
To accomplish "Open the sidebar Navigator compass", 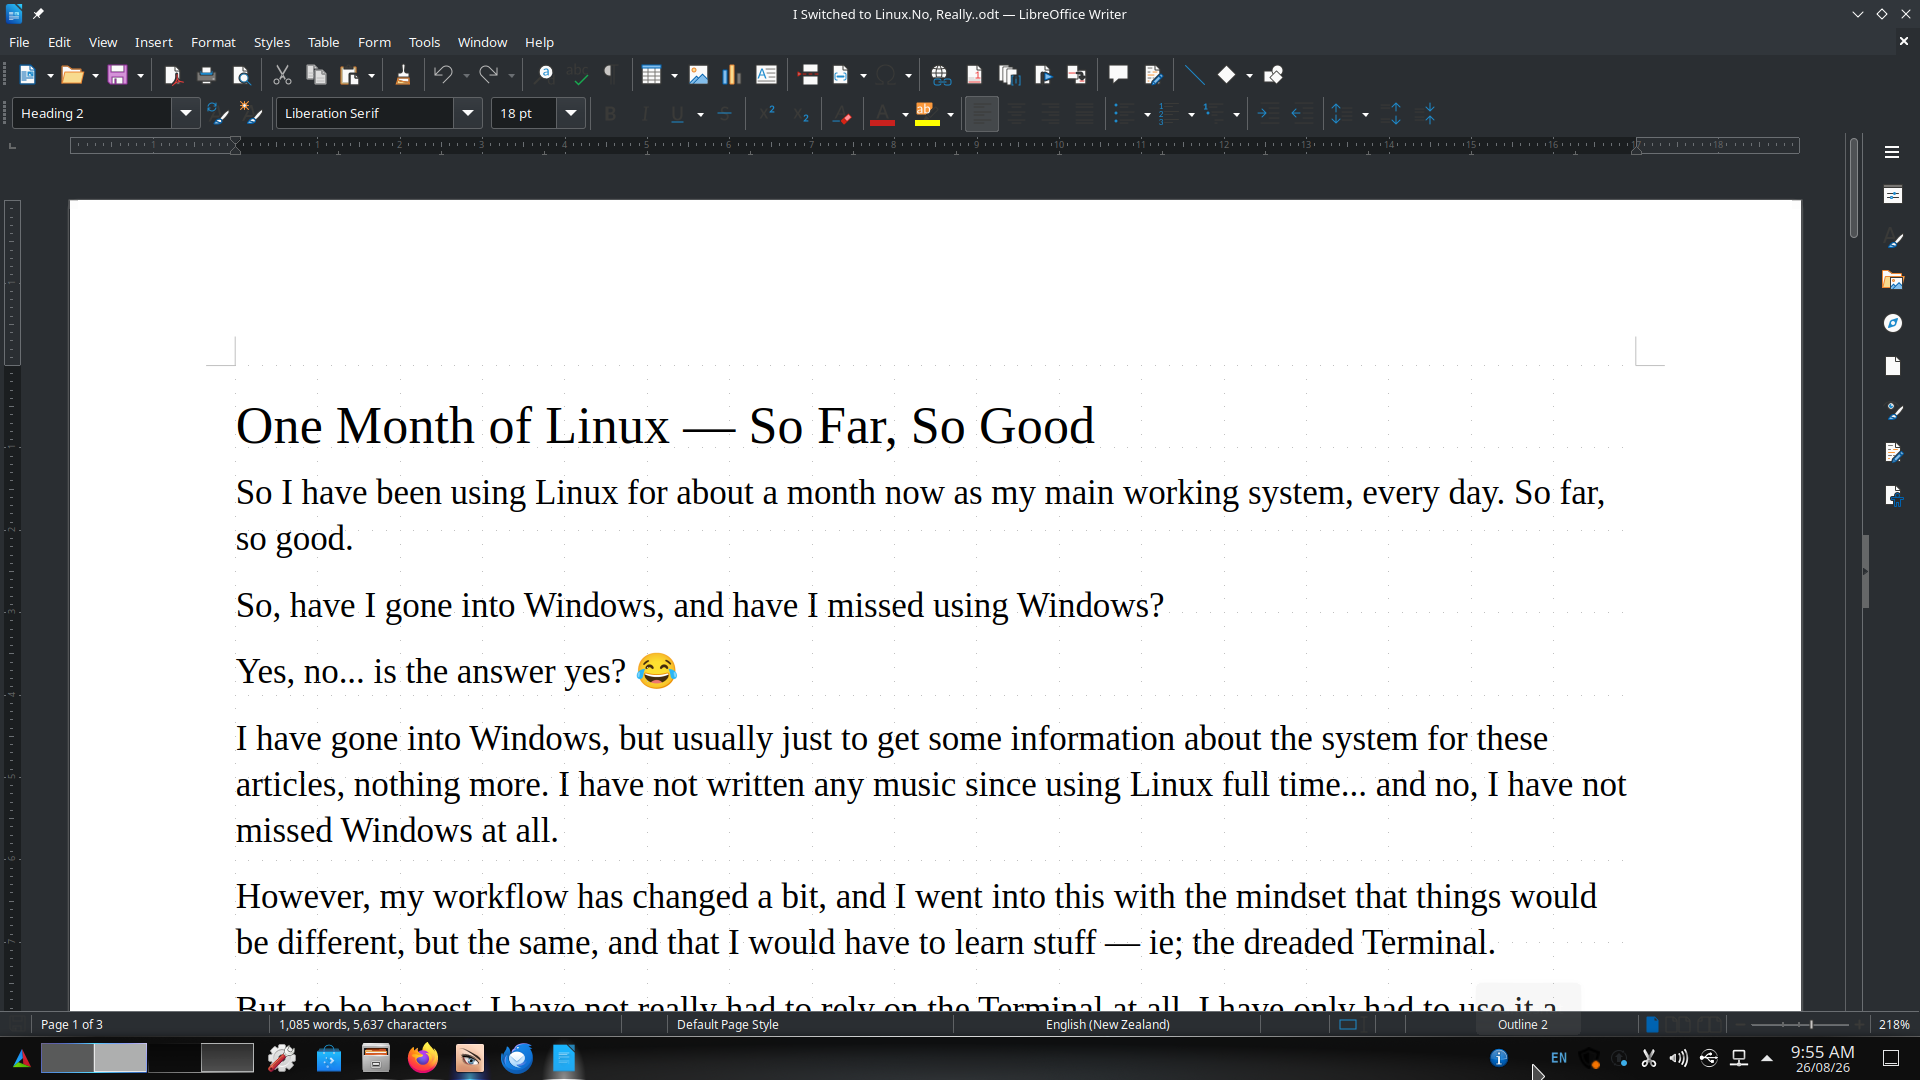I will coord(1892,323).
